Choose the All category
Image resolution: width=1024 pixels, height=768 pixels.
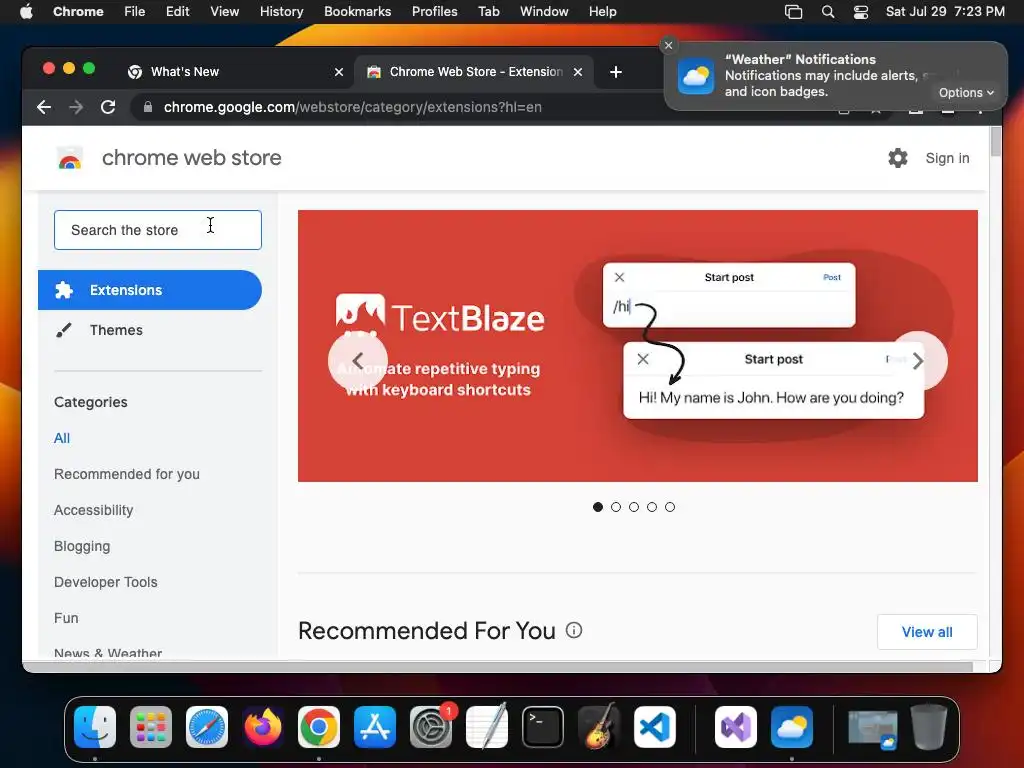(62, 438)
